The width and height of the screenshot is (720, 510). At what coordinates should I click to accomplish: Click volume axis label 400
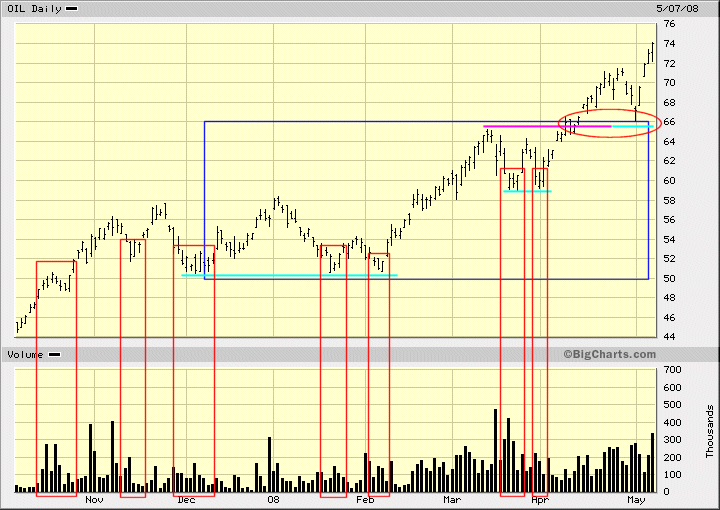tap(672, 422)
